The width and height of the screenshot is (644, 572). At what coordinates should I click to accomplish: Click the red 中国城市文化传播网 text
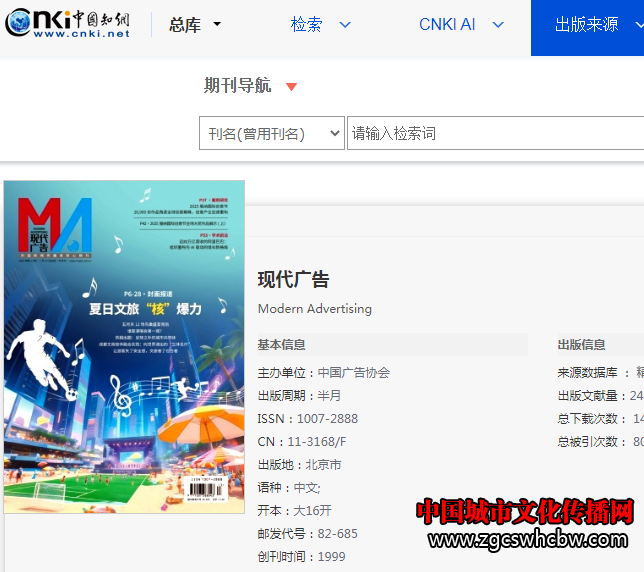pos(524,512)
